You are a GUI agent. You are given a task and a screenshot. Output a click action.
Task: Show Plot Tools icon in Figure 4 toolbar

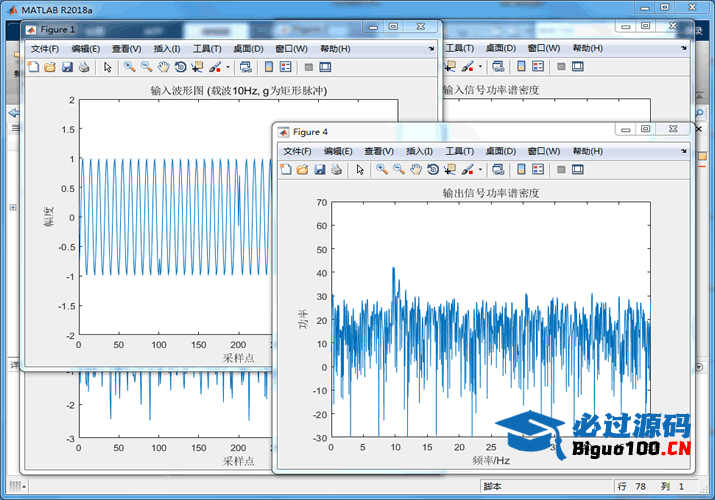pos(577,170)
